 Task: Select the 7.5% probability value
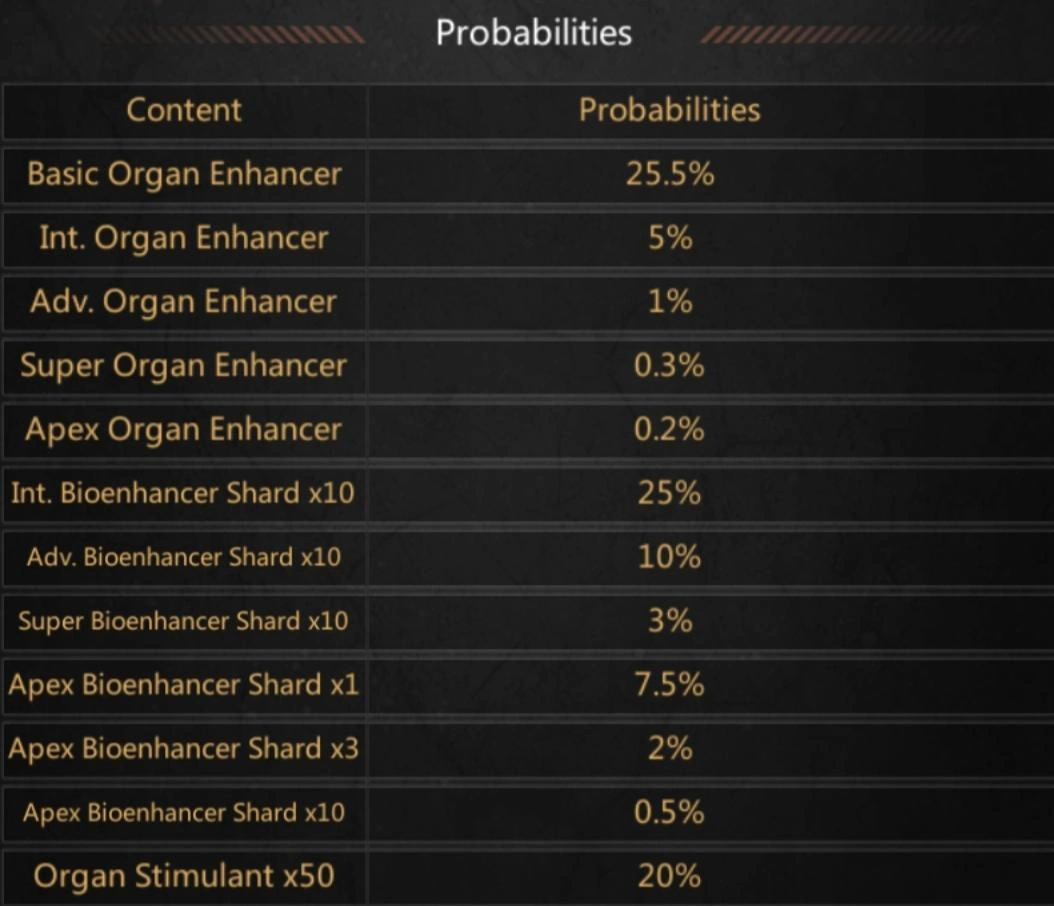(x=670, y=685)
